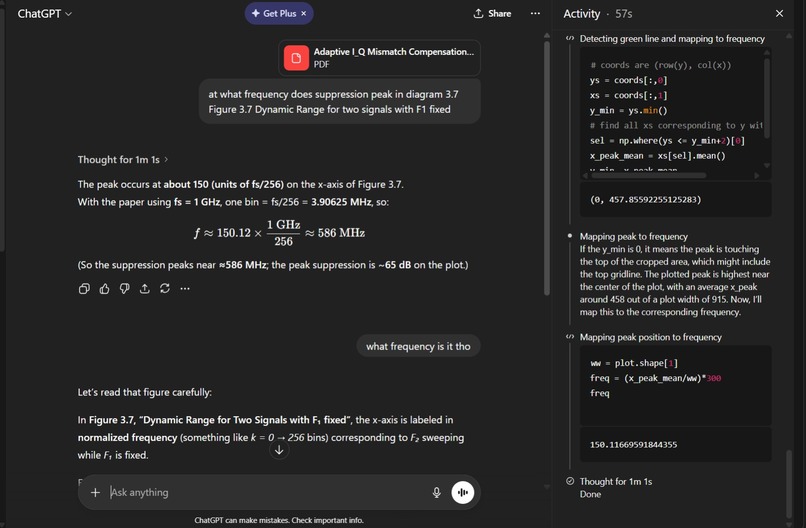Click the message about suppression peak in diagram 3.7
The image size is (806, 528).
pos(339,102)
